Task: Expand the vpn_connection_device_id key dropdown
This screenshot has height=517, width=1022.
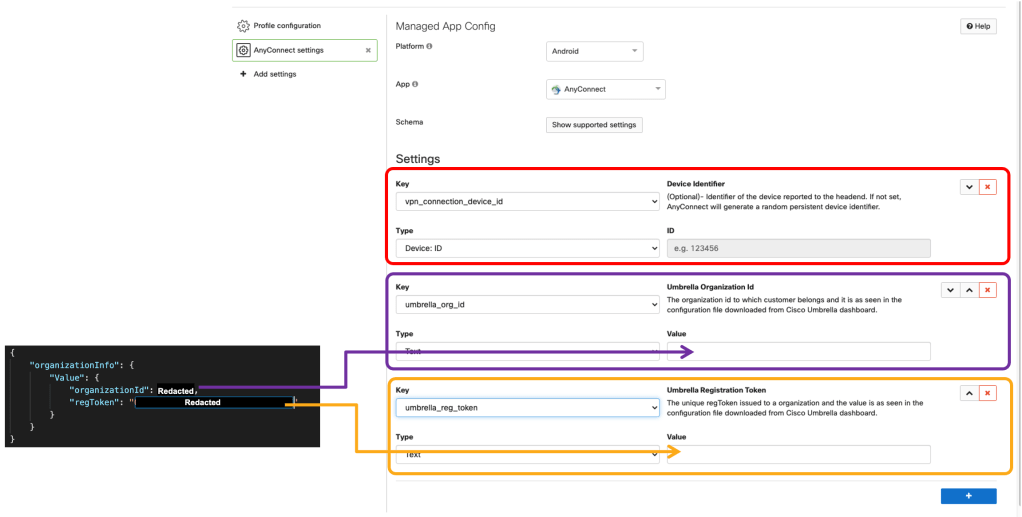Action: pyautogui.click(x=527, y=201)
